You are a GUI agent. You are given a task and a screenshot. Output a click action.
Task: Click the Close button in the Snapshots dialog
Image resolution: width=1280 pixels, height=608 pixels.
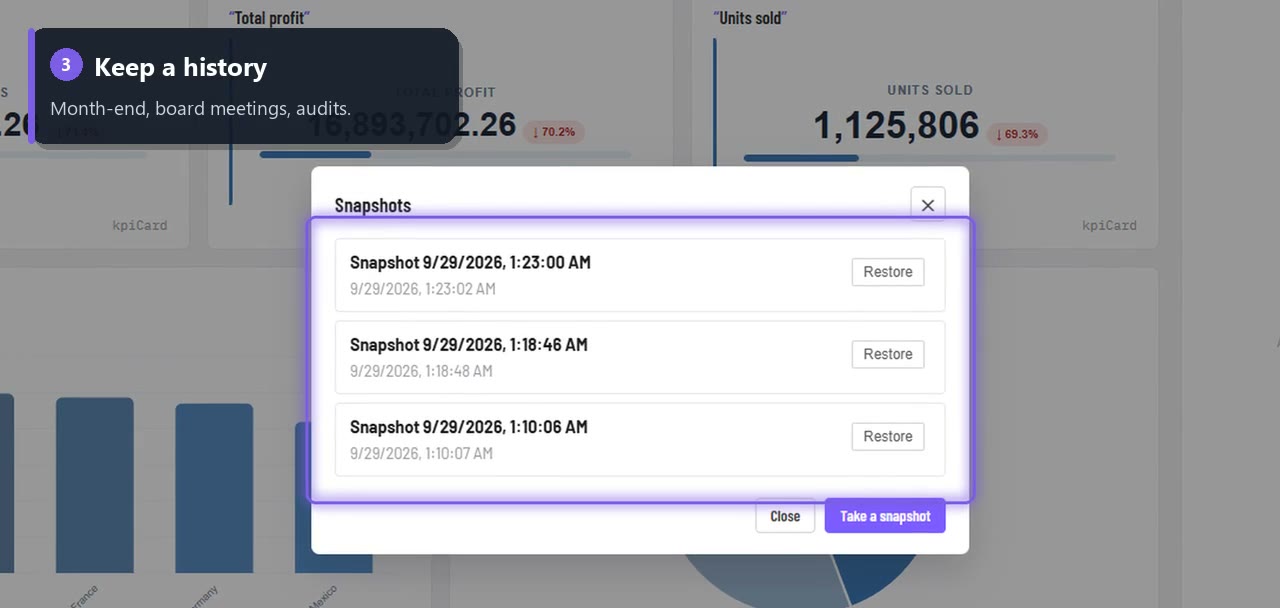(x=785, y=516)
